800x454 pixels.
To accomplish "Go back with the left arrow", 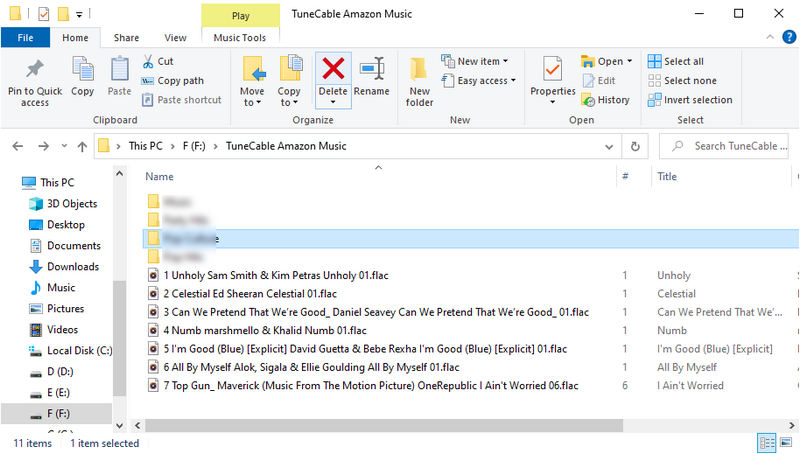I will click(x=18, y=146).
